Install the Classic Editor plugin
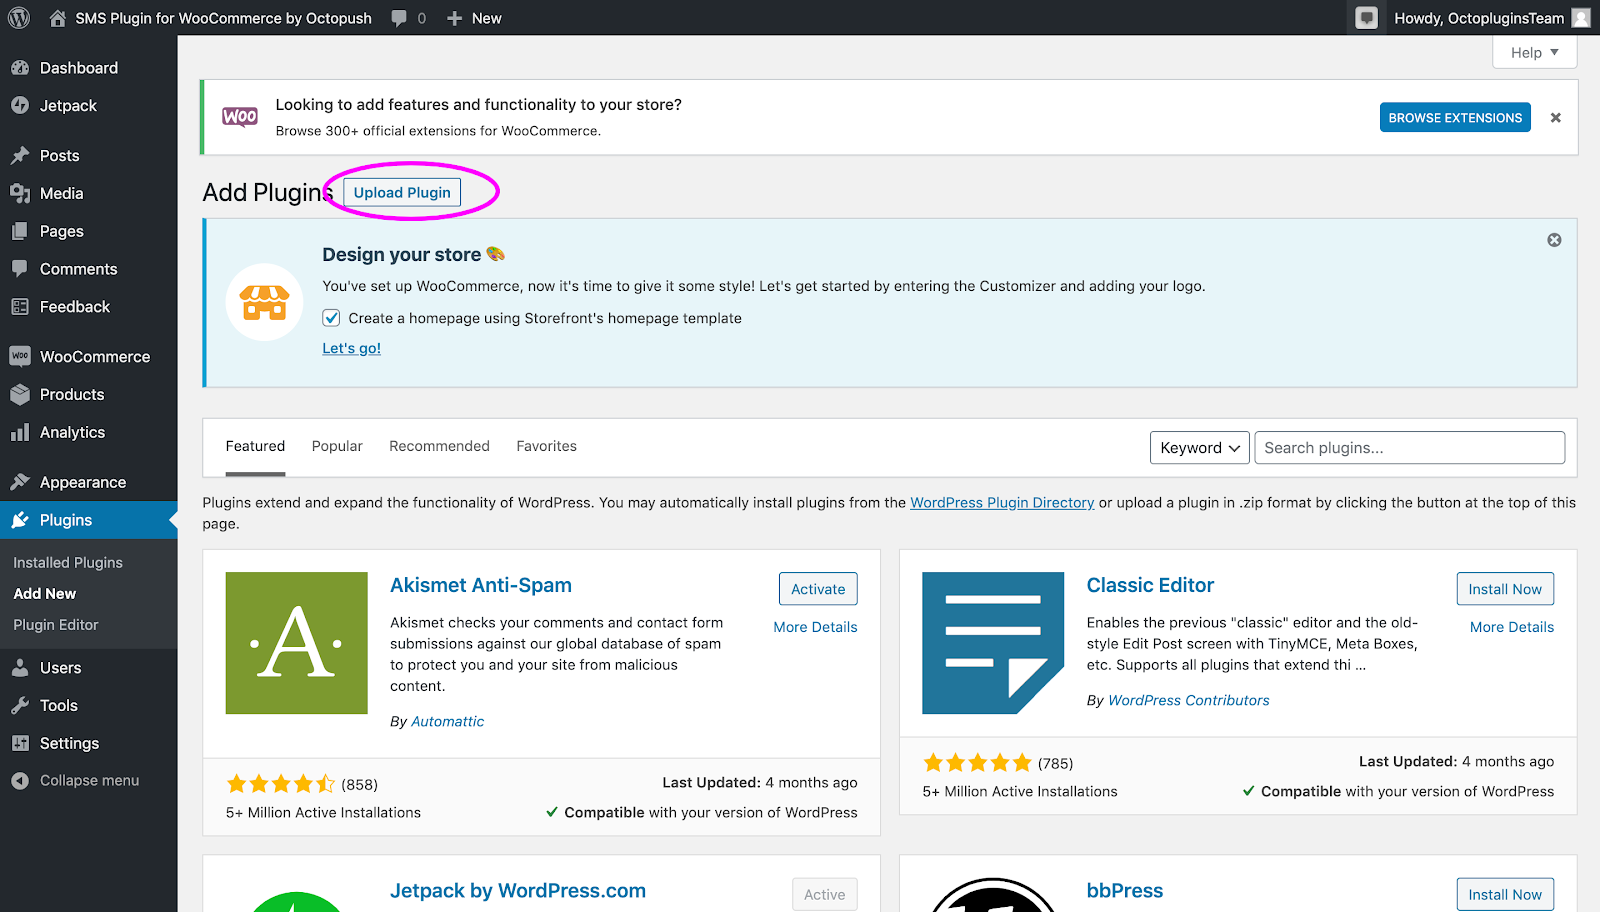 (1505, 589)
